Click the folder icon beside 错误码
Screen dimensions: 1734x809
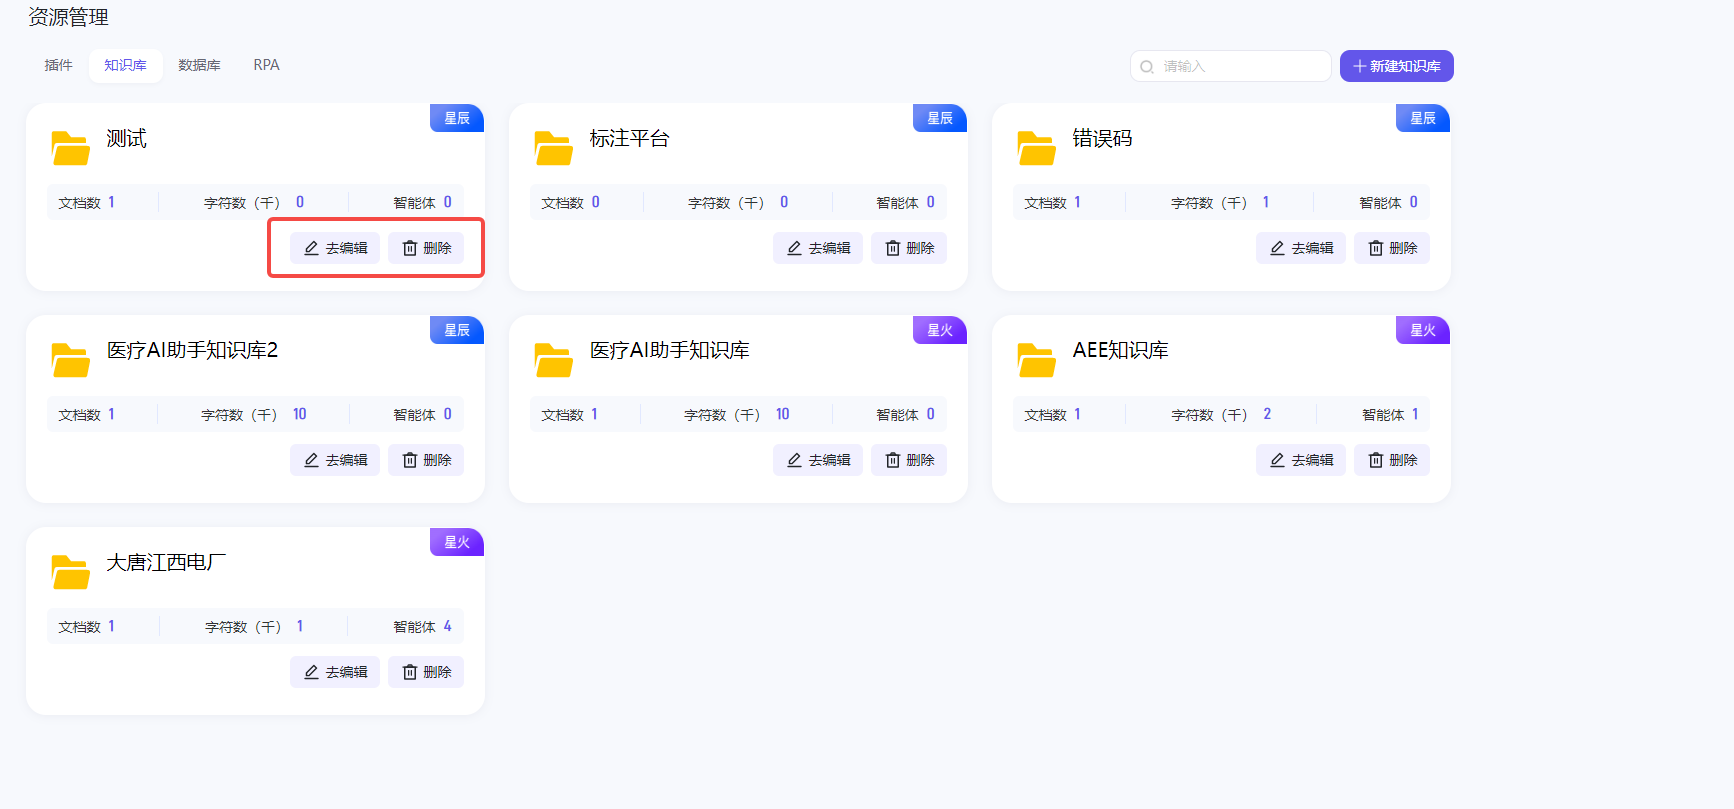point(1036,148)
